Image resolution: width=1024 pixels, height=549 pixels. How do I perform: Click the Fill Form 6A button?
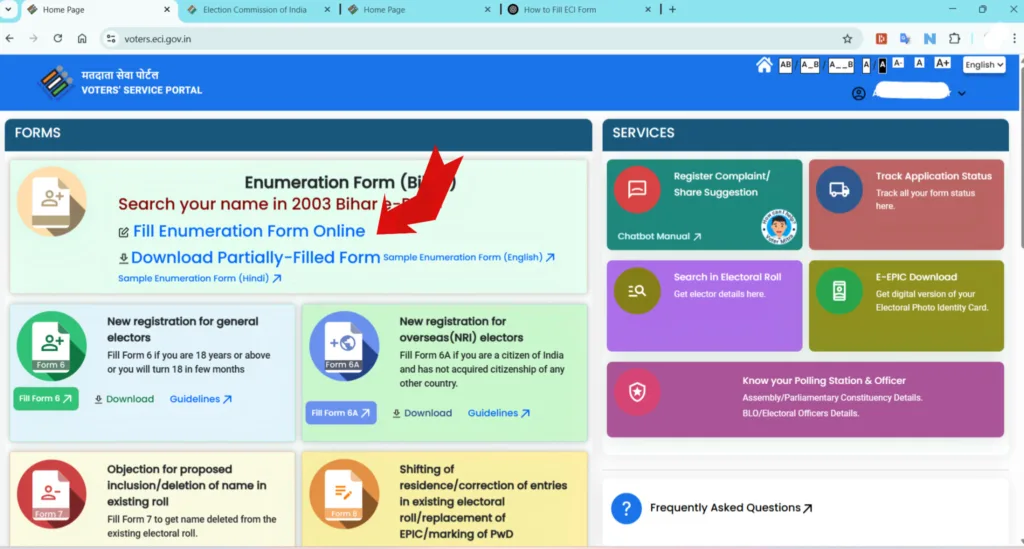[x=341, y=413]
